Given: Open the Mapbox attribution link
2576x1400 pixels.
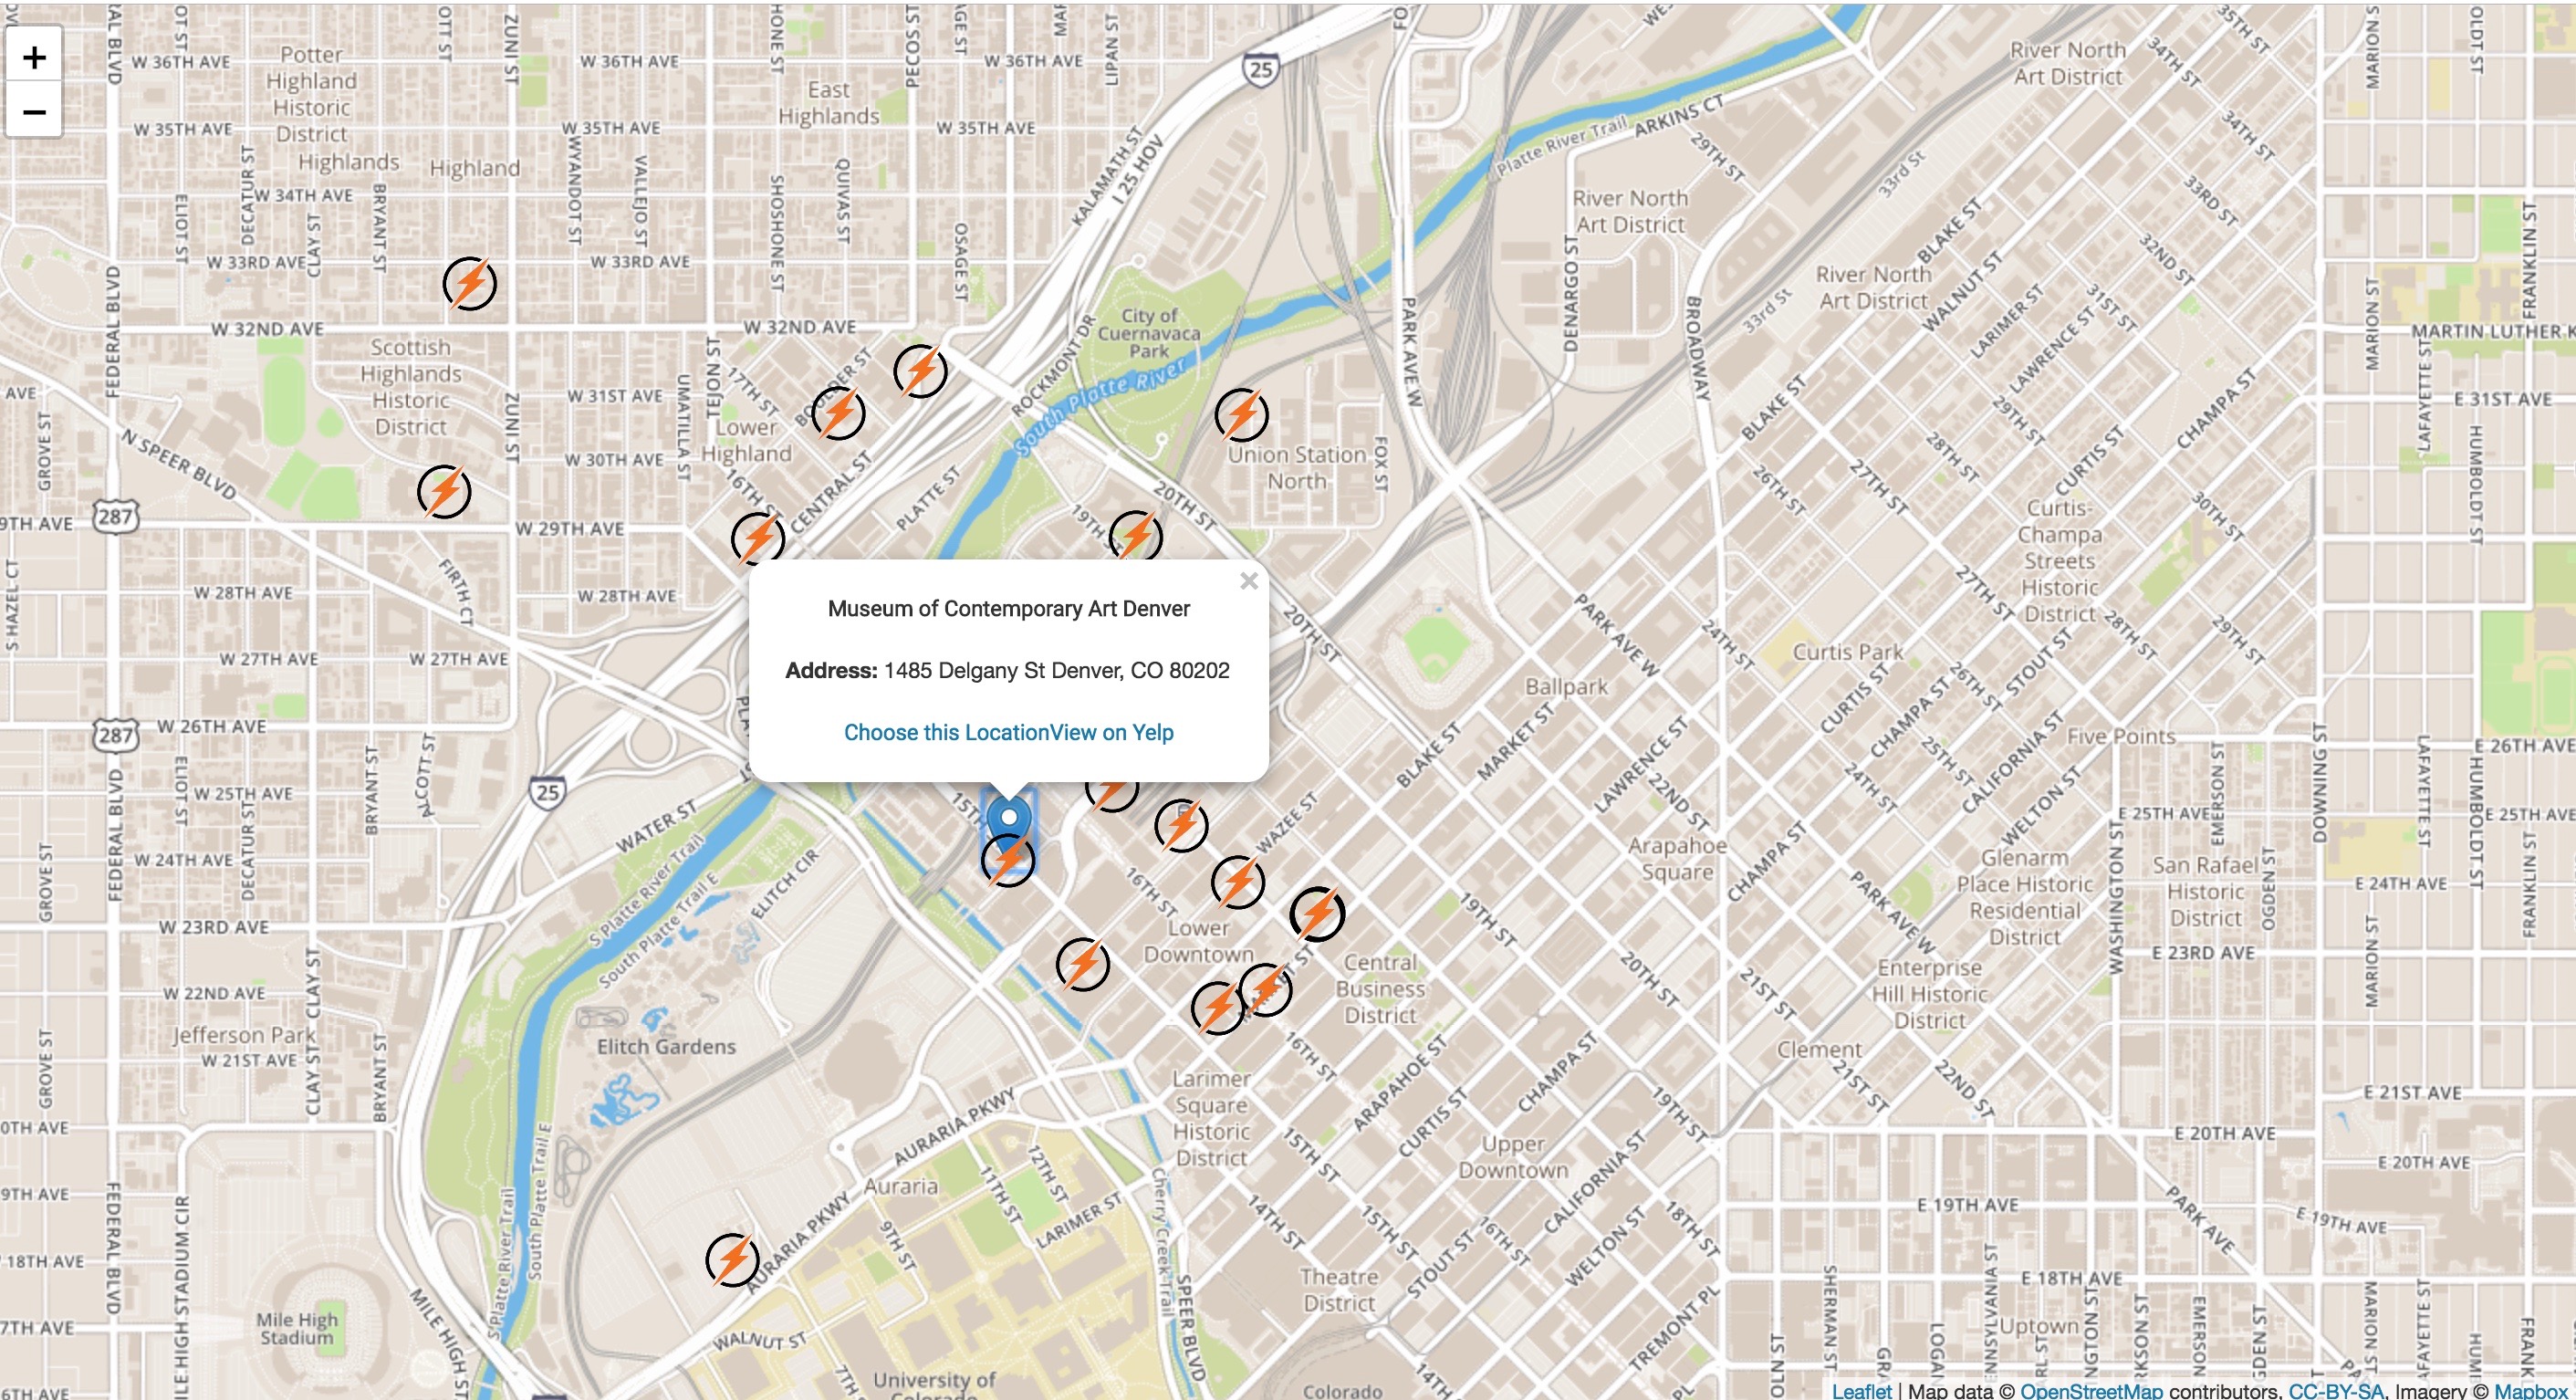Looking at the screenshot, I should coord(2530,1390).
